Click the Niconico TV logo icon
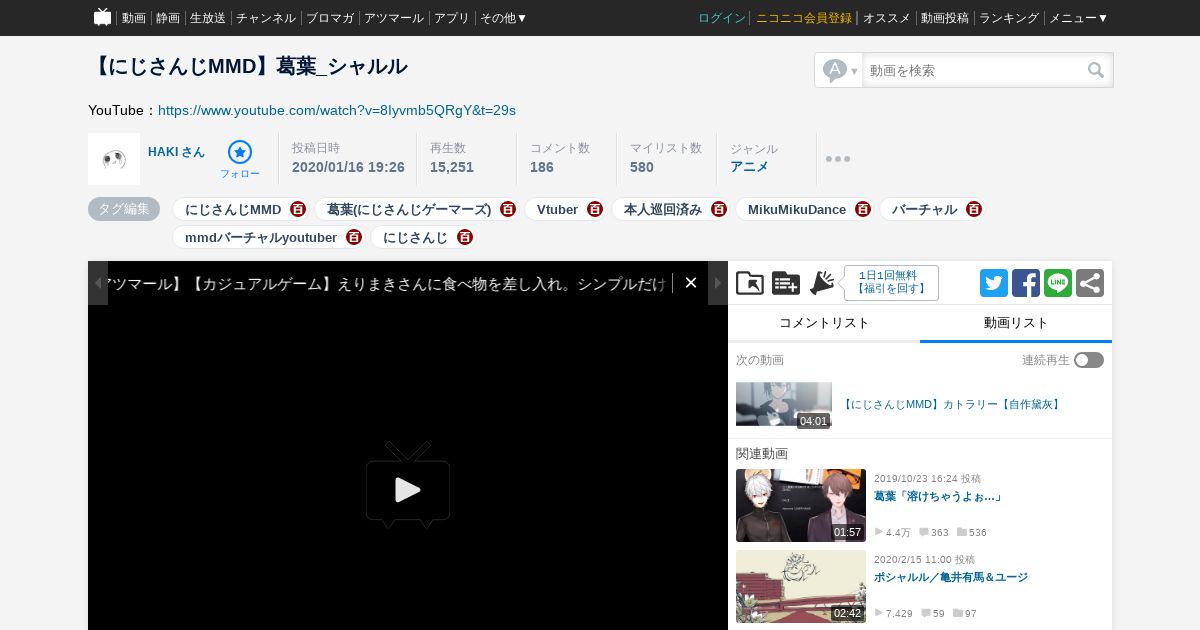The image size is (1200, 630). pyautogui.click(x=102, y=17)
